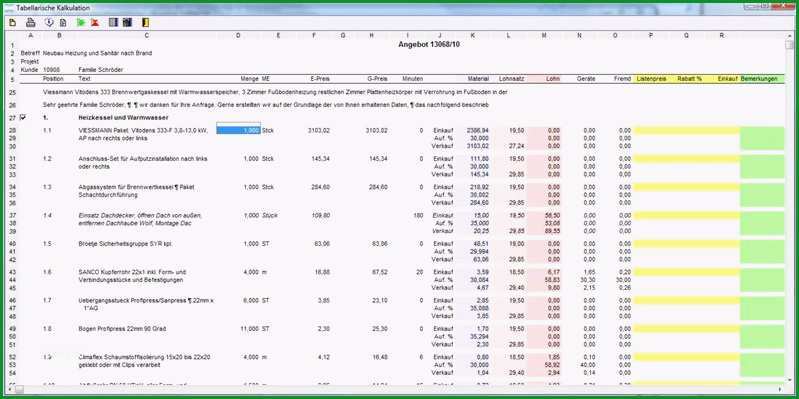Select column header C
This screenshot has width=799, height=399.
tap(147, 36)
